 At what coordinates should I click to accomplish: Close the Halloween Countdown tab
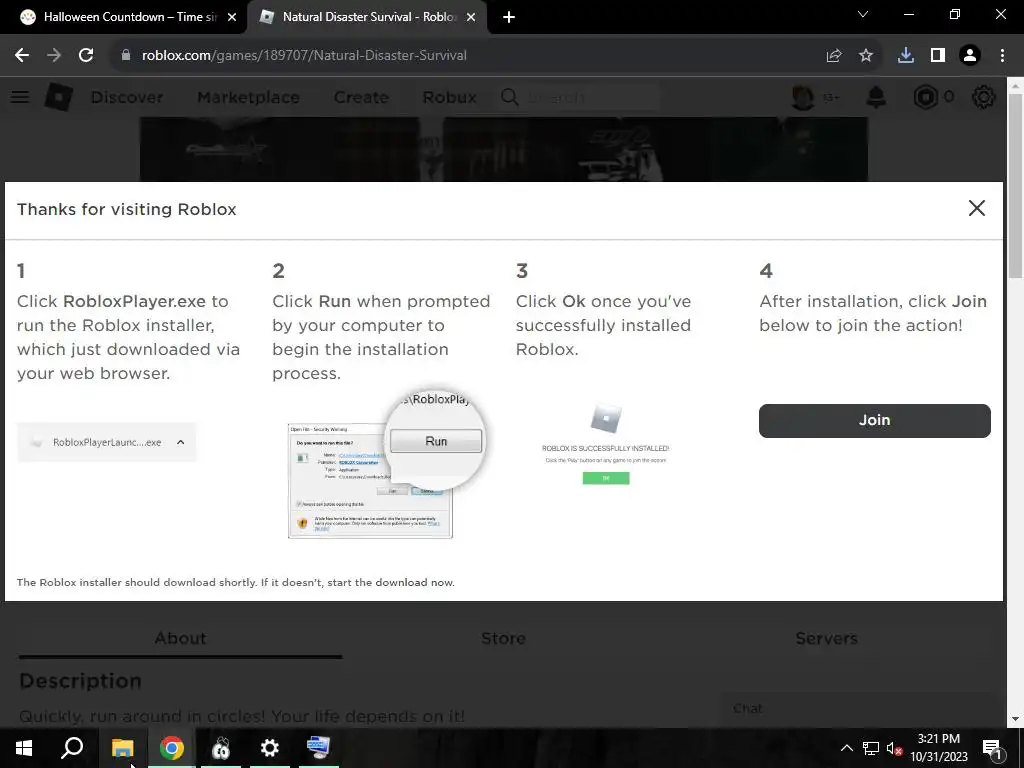tap(232, 18)
